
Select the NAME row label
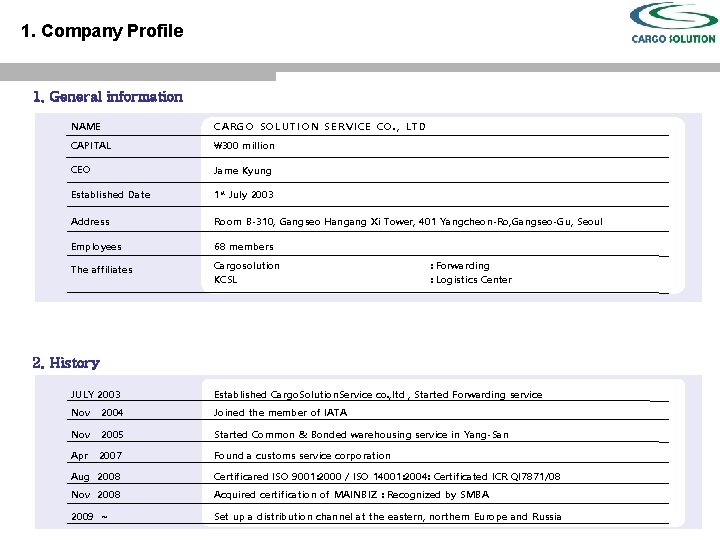(x=86, y=126)
